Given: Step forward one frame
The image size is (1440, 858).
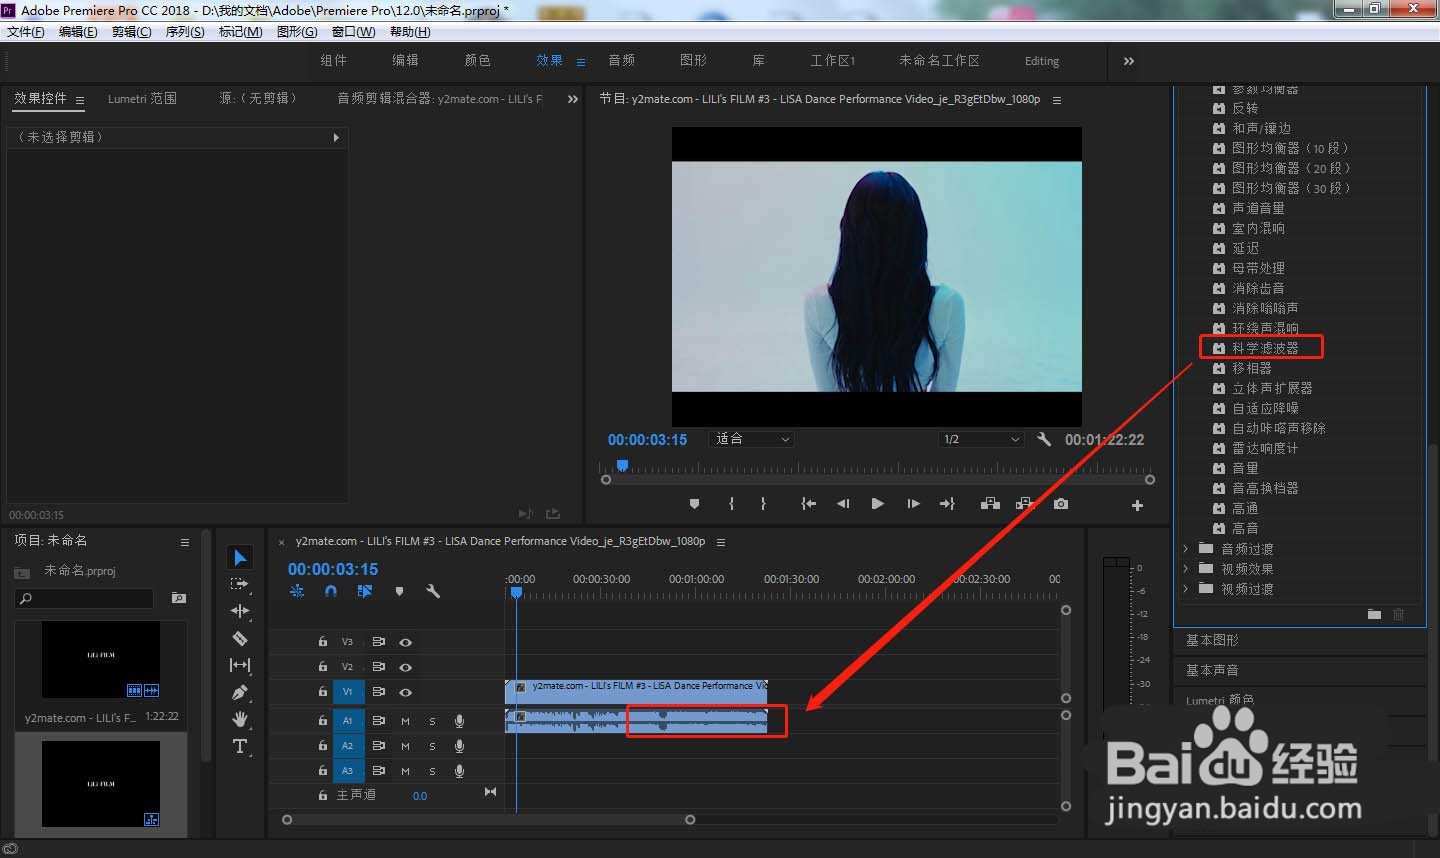Looking at the screenshot, I should coord(913,504).
